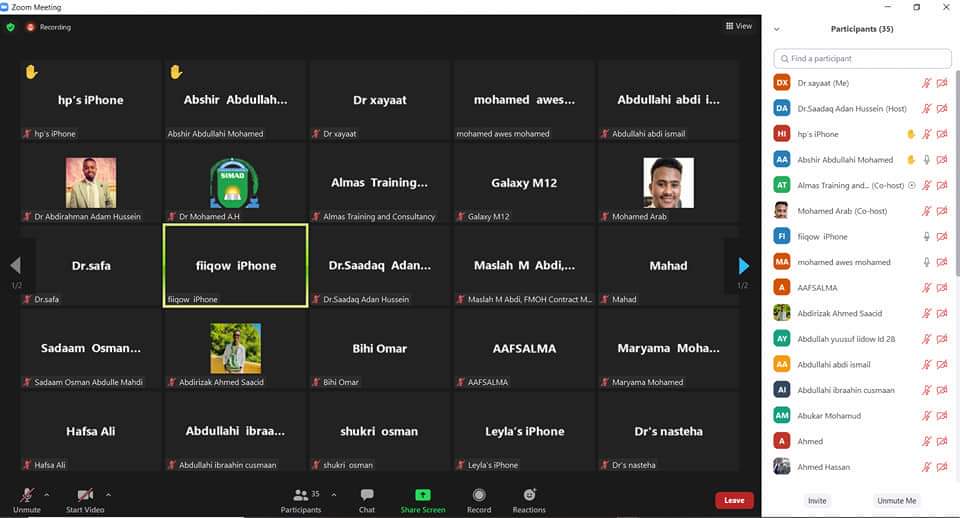Select Ahmed Hassan in participant list
The image size is (960, 518).
coord(861,467)
